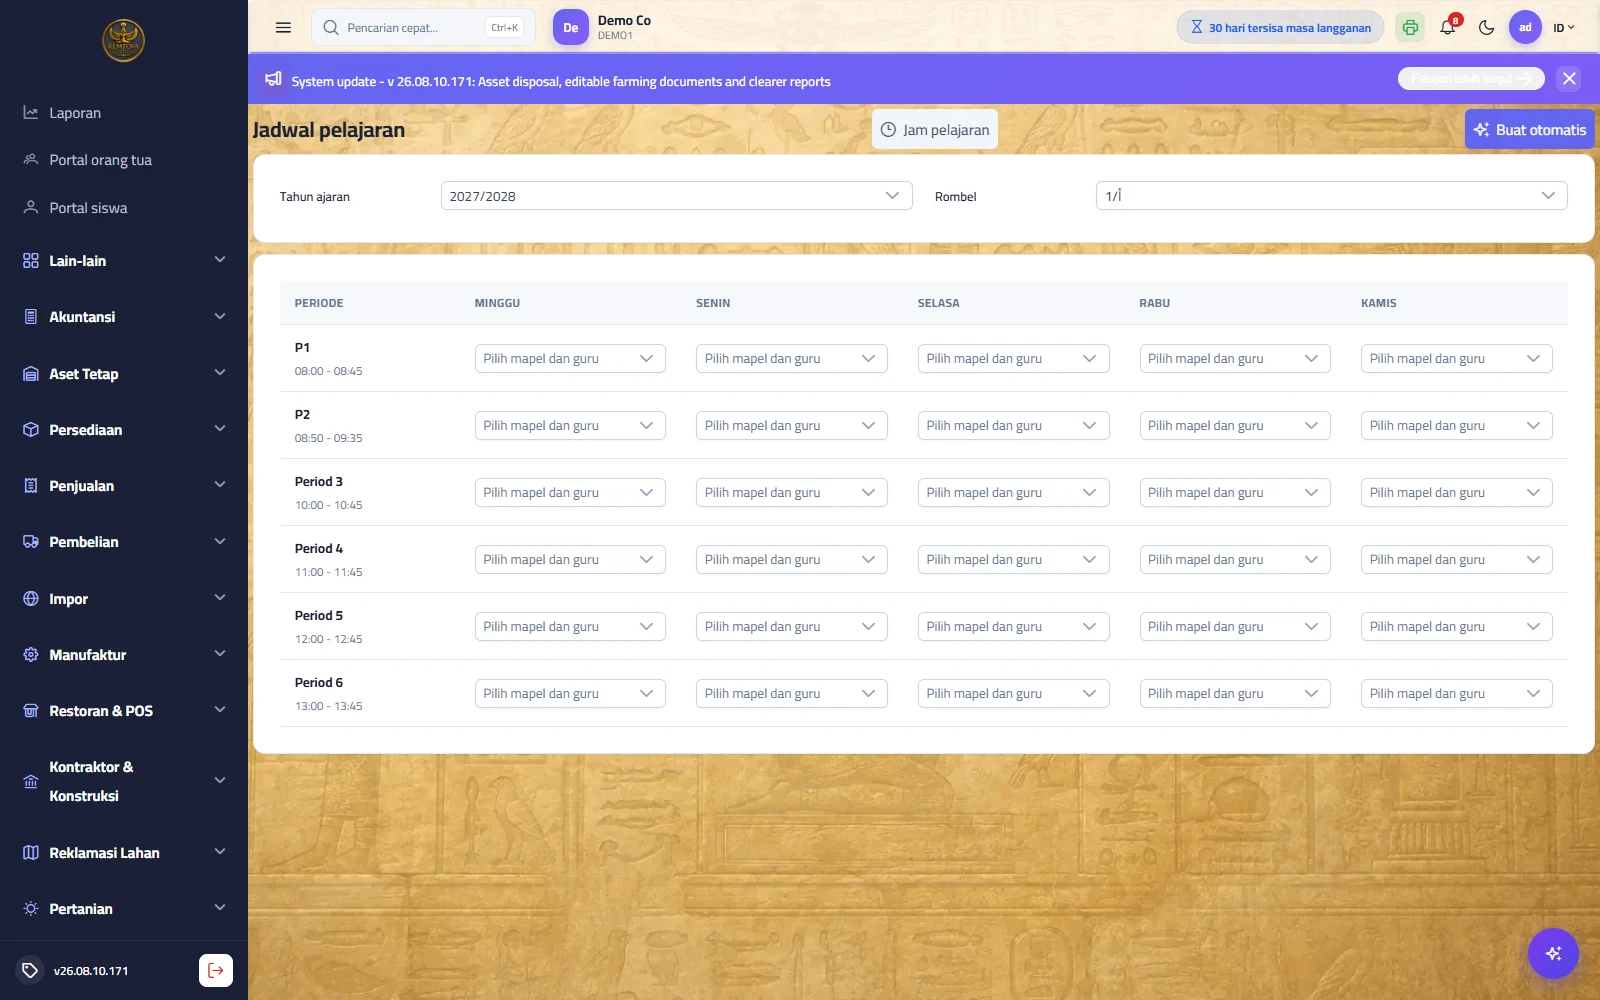Close the system update banner
Image resolution: width=1600 pixels, height=1000 pixels.
[x=1569, y=79]
